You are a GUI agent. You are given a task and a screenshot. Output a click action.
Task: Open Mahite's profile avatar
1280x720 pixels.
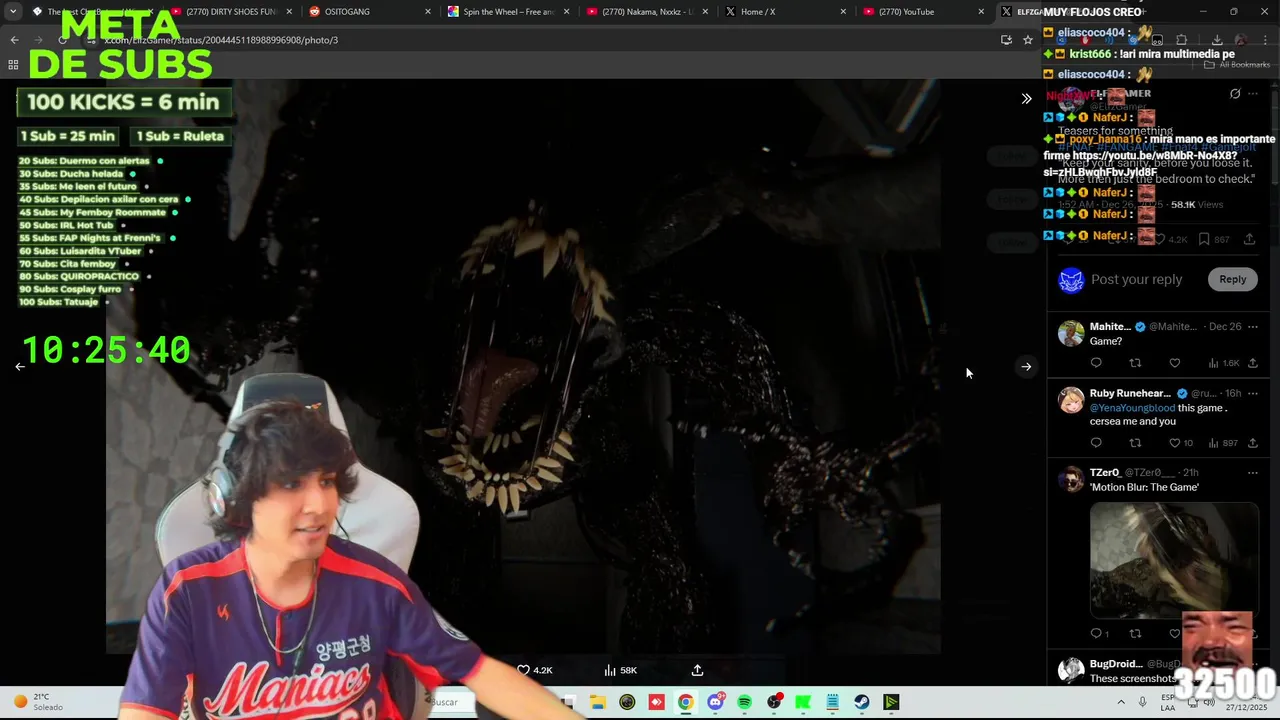[x=1071, y=333]
